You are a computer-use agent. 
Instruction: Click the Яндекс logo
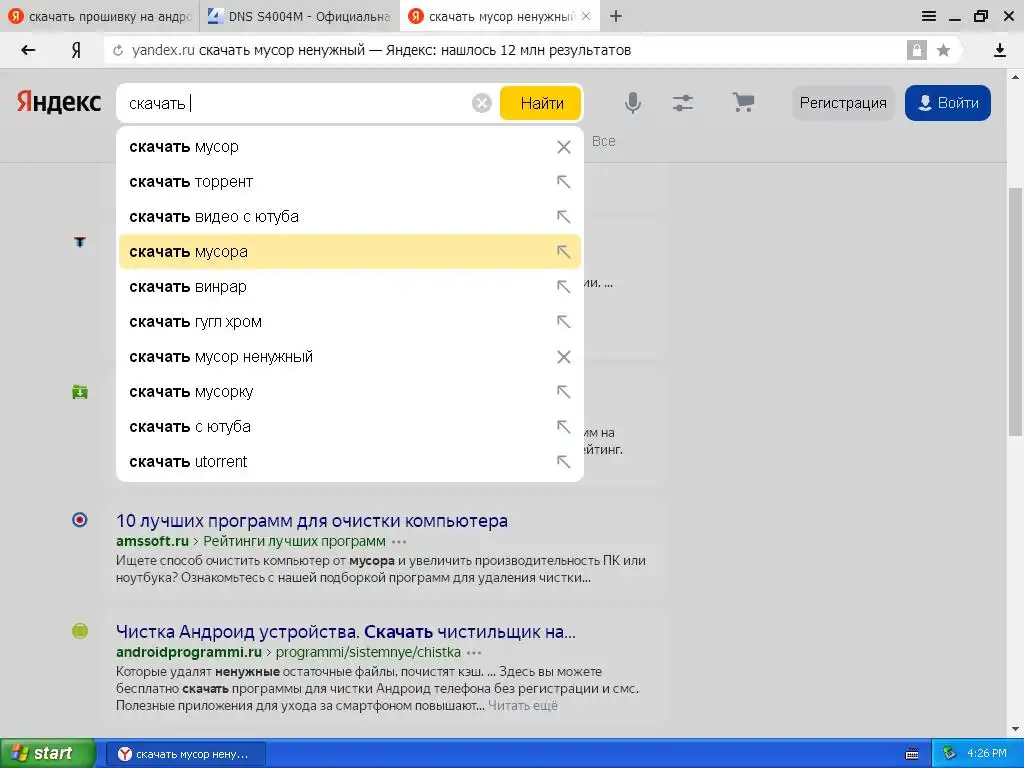pyautogui.click(x=59, y=102)
